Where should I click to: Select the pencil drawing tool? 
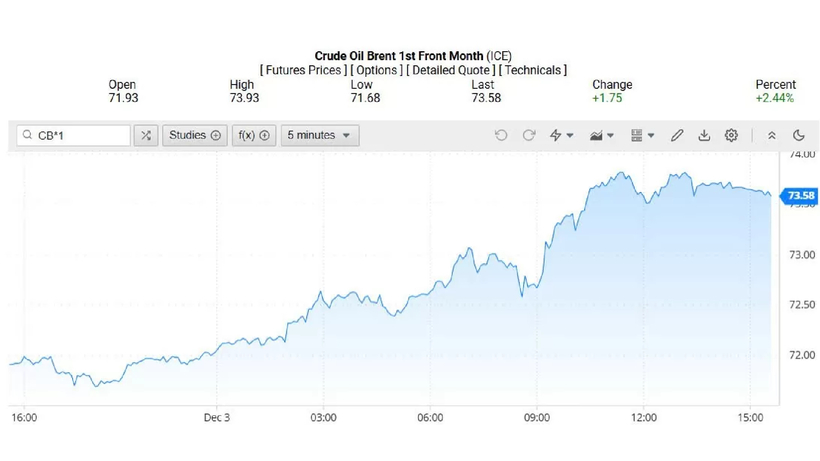pyautogui.click(x=677, y=136)
